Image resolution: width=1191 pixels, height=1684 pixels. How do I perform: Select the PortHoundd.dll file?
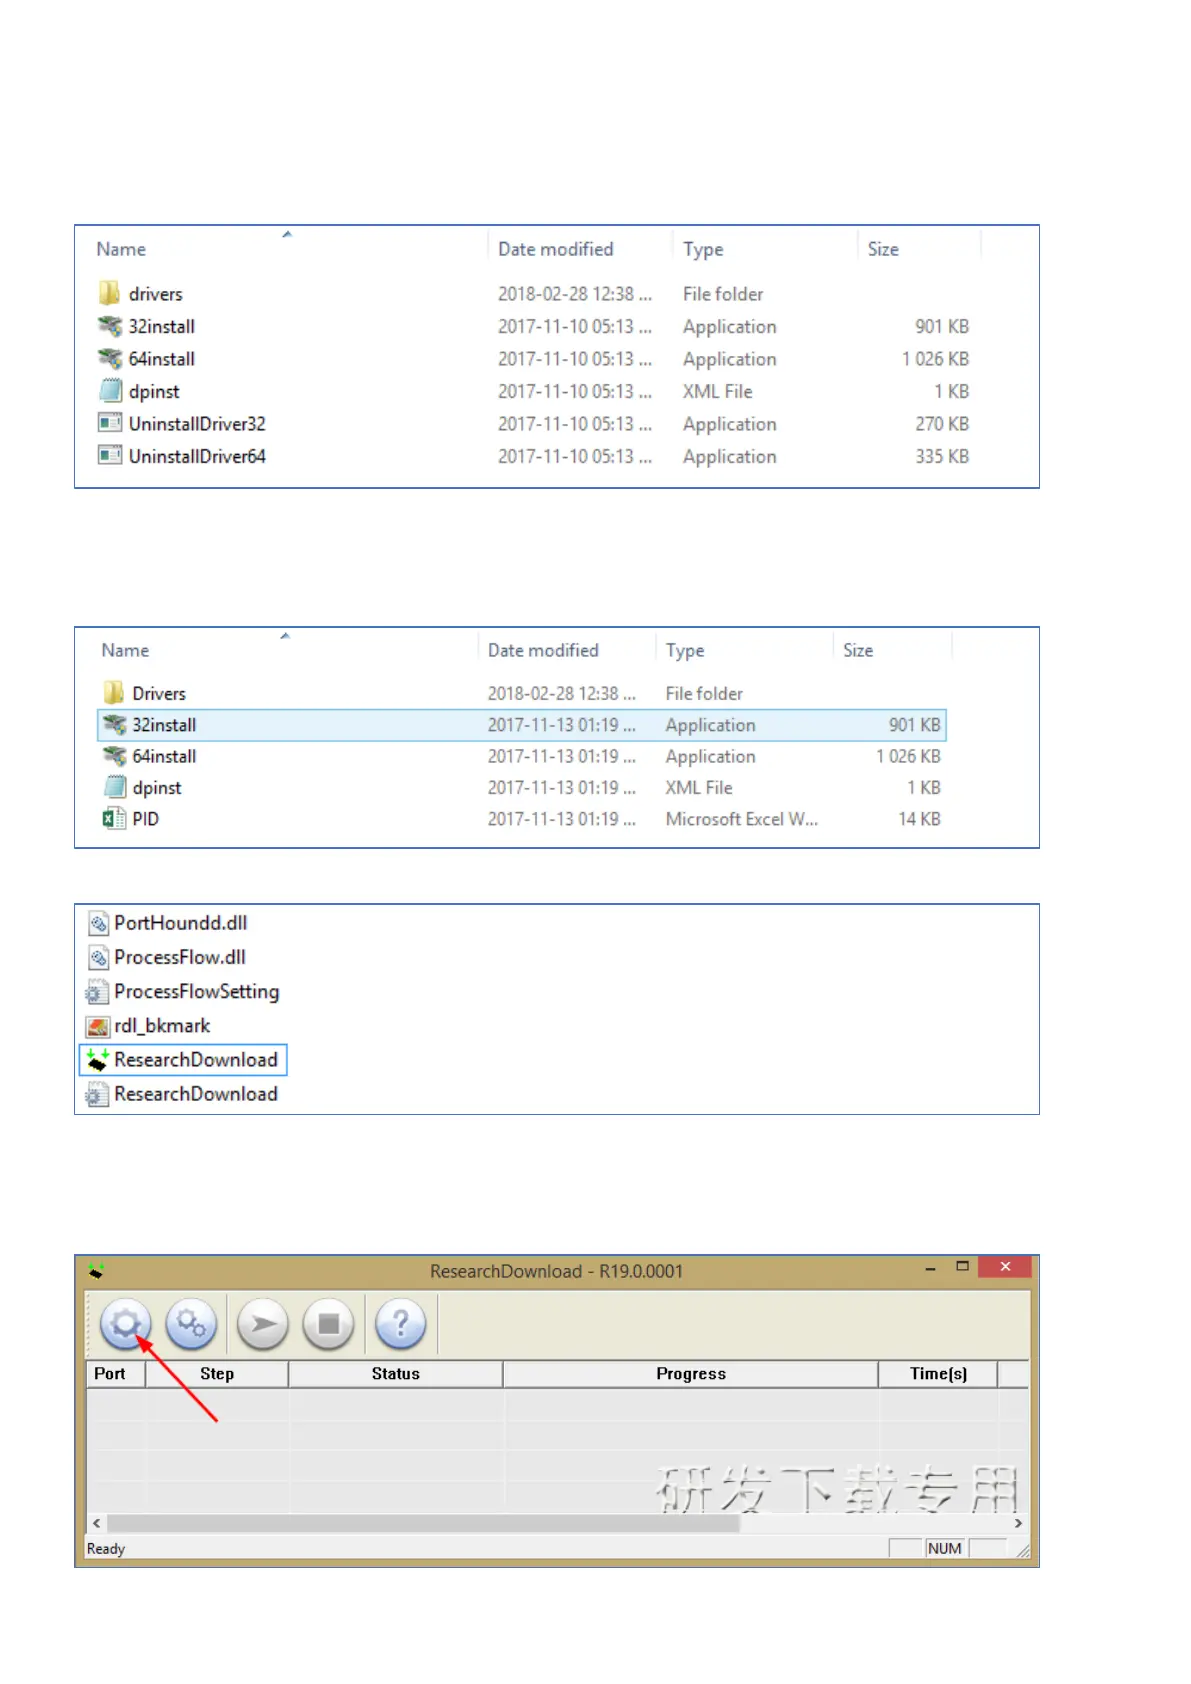tap(180, 923)
